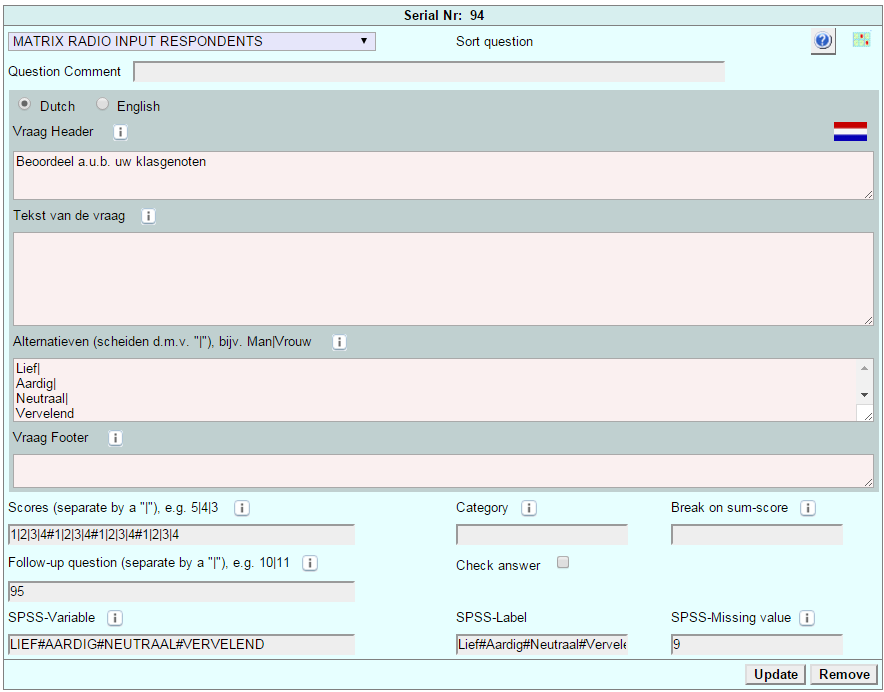Click into the Question Comment field
884x692 pixels.
coord(428,72)
